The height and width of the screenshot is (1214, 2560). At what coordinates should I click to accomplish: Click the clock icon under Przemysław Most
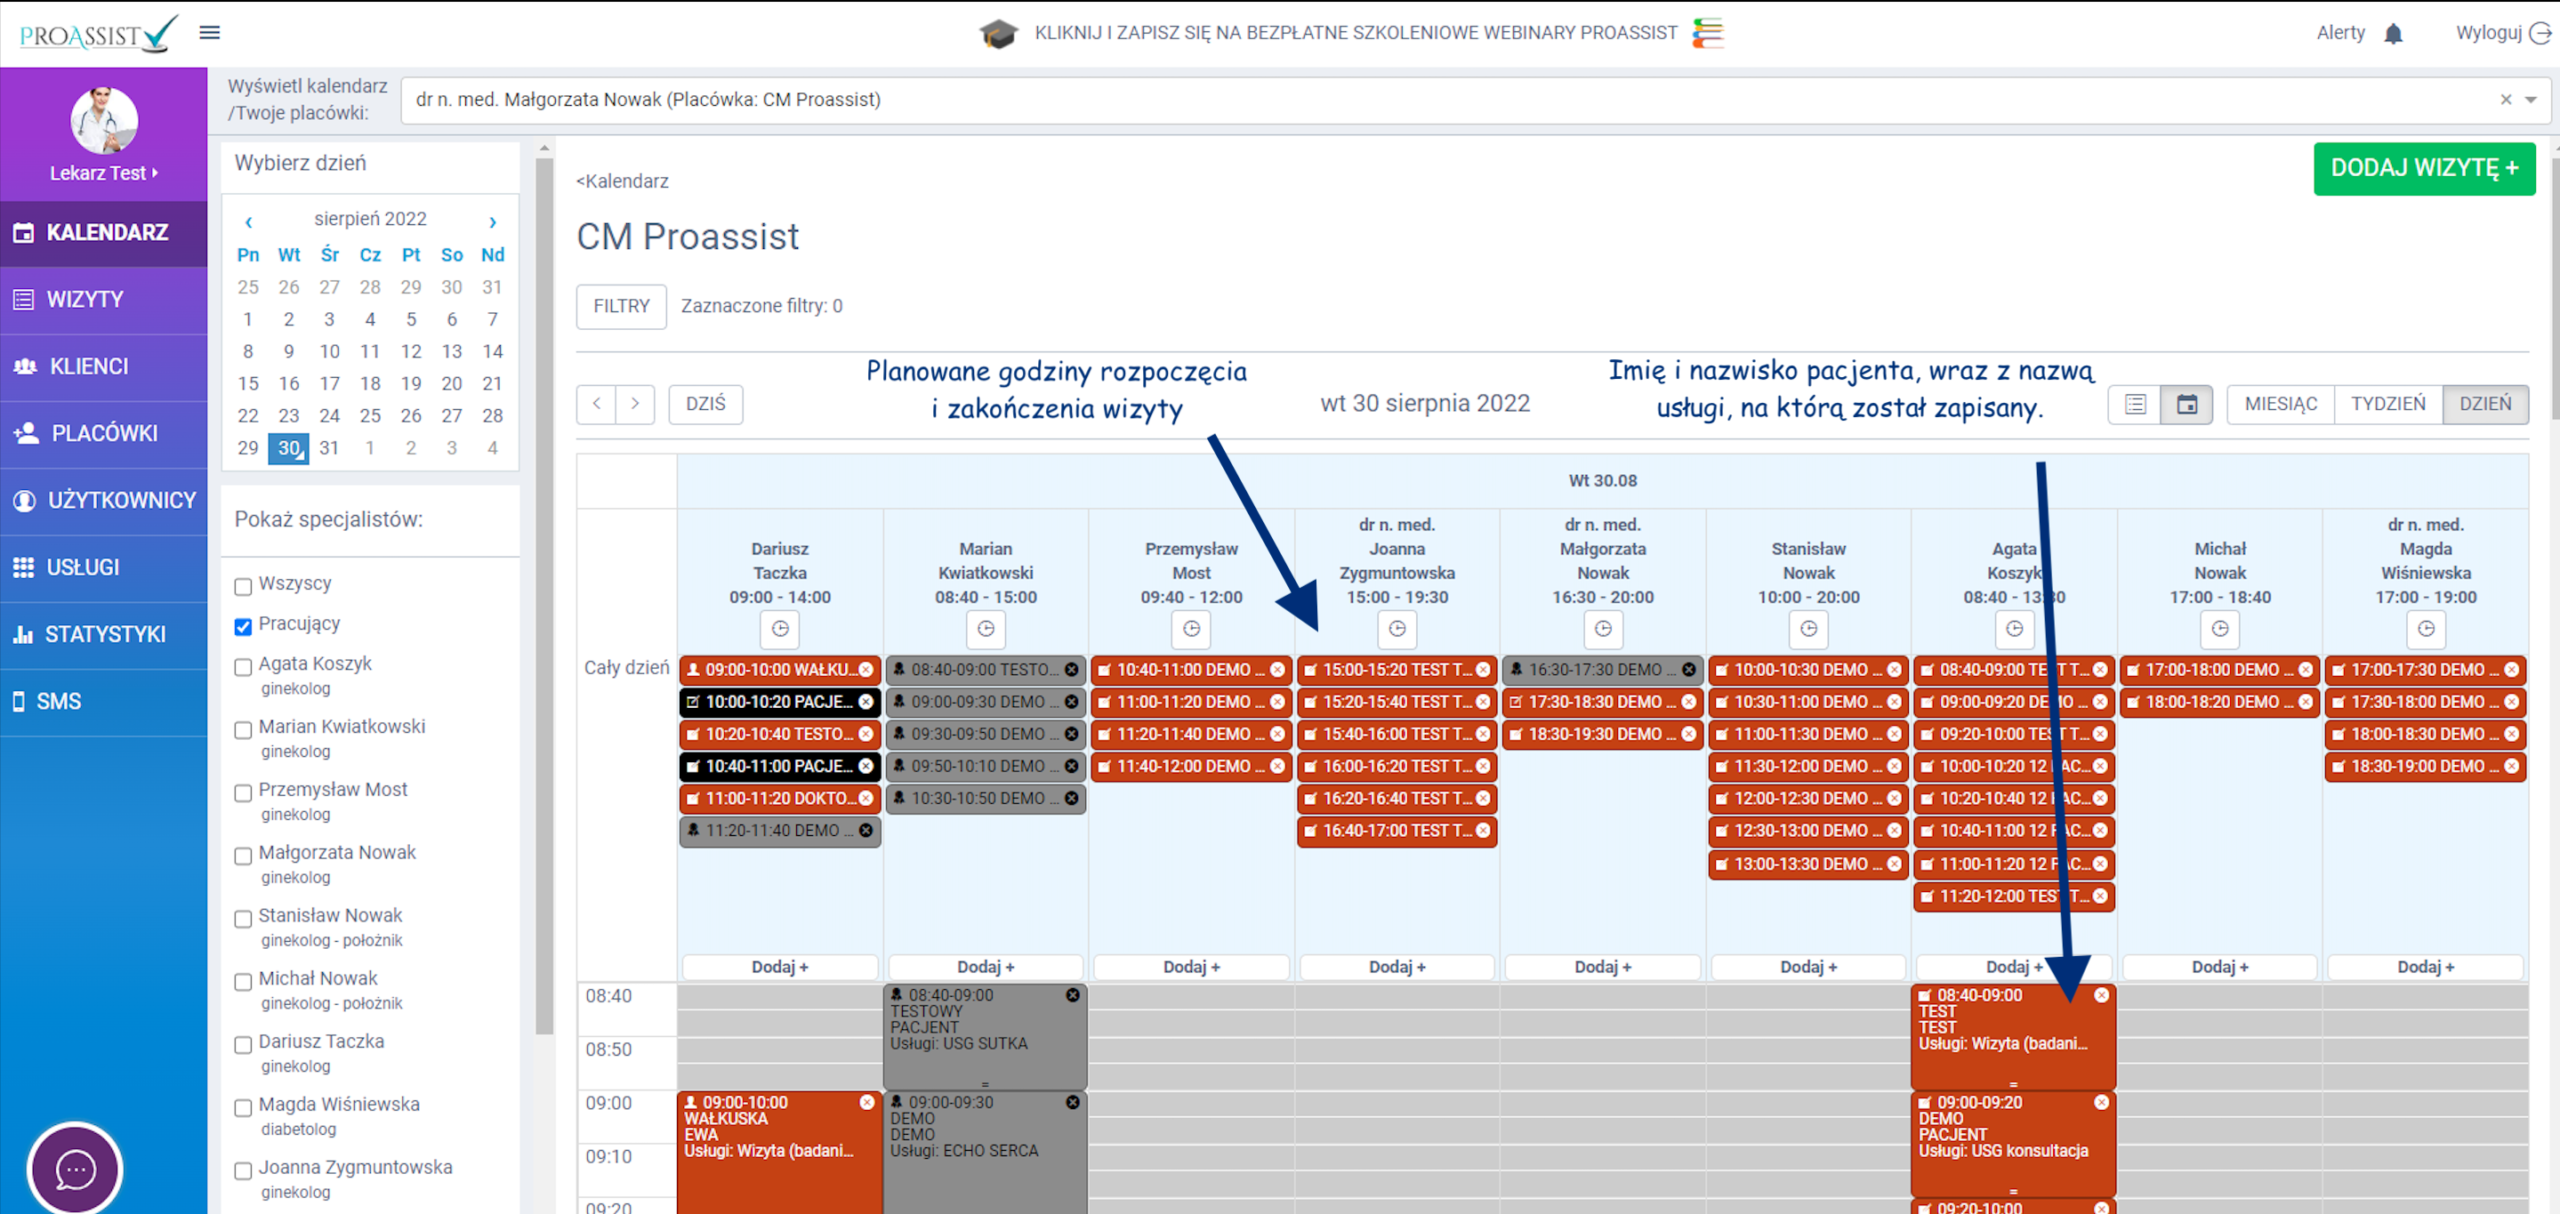coord(1192,629)
